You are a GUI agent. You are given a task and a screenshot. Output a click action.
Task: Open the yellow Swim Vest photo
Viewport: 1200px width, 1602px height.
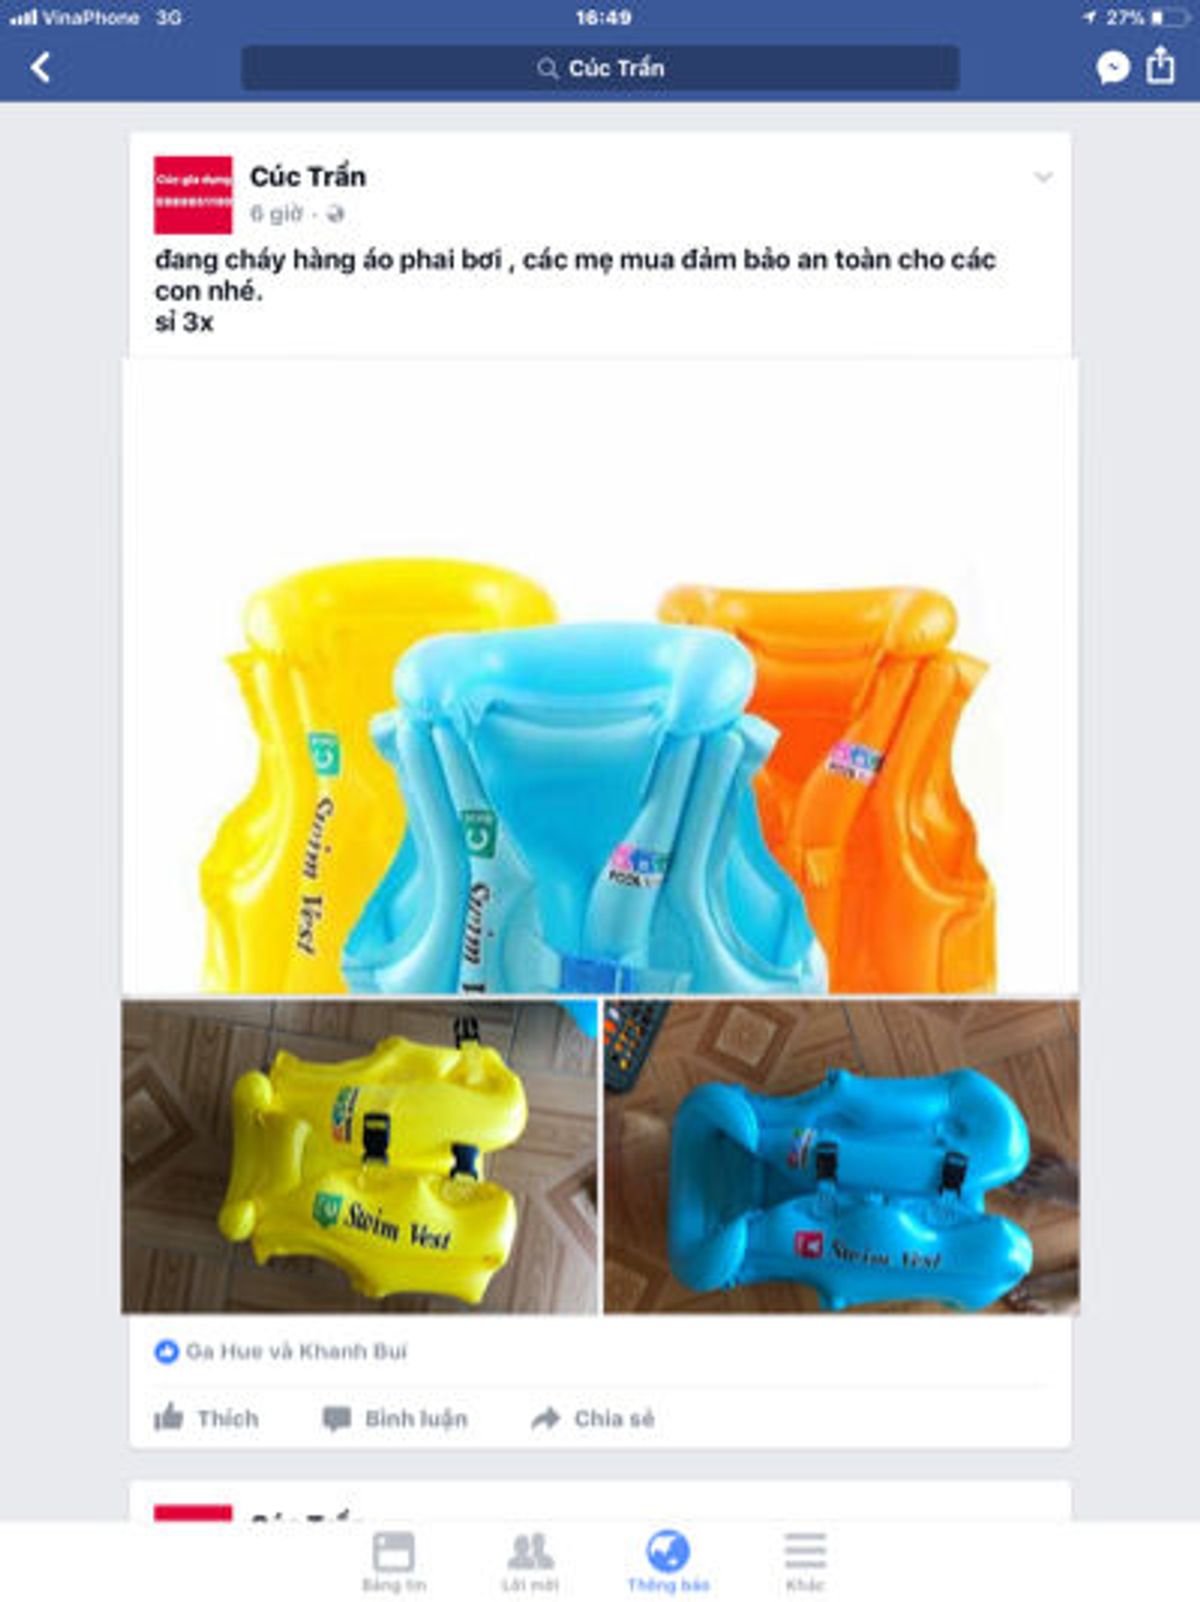pyautogui.click(x=359, y=1156)
